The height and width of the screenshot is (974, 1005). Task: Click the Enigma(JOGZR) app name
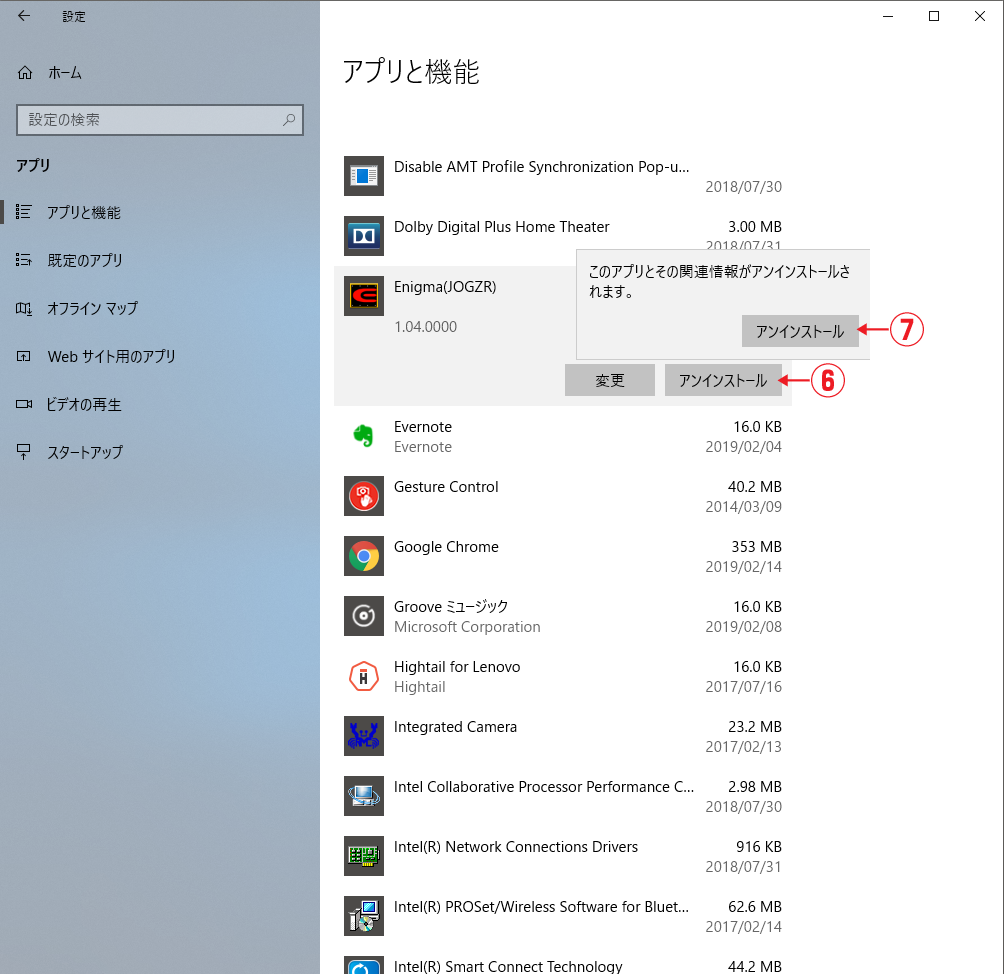point(445,287)
